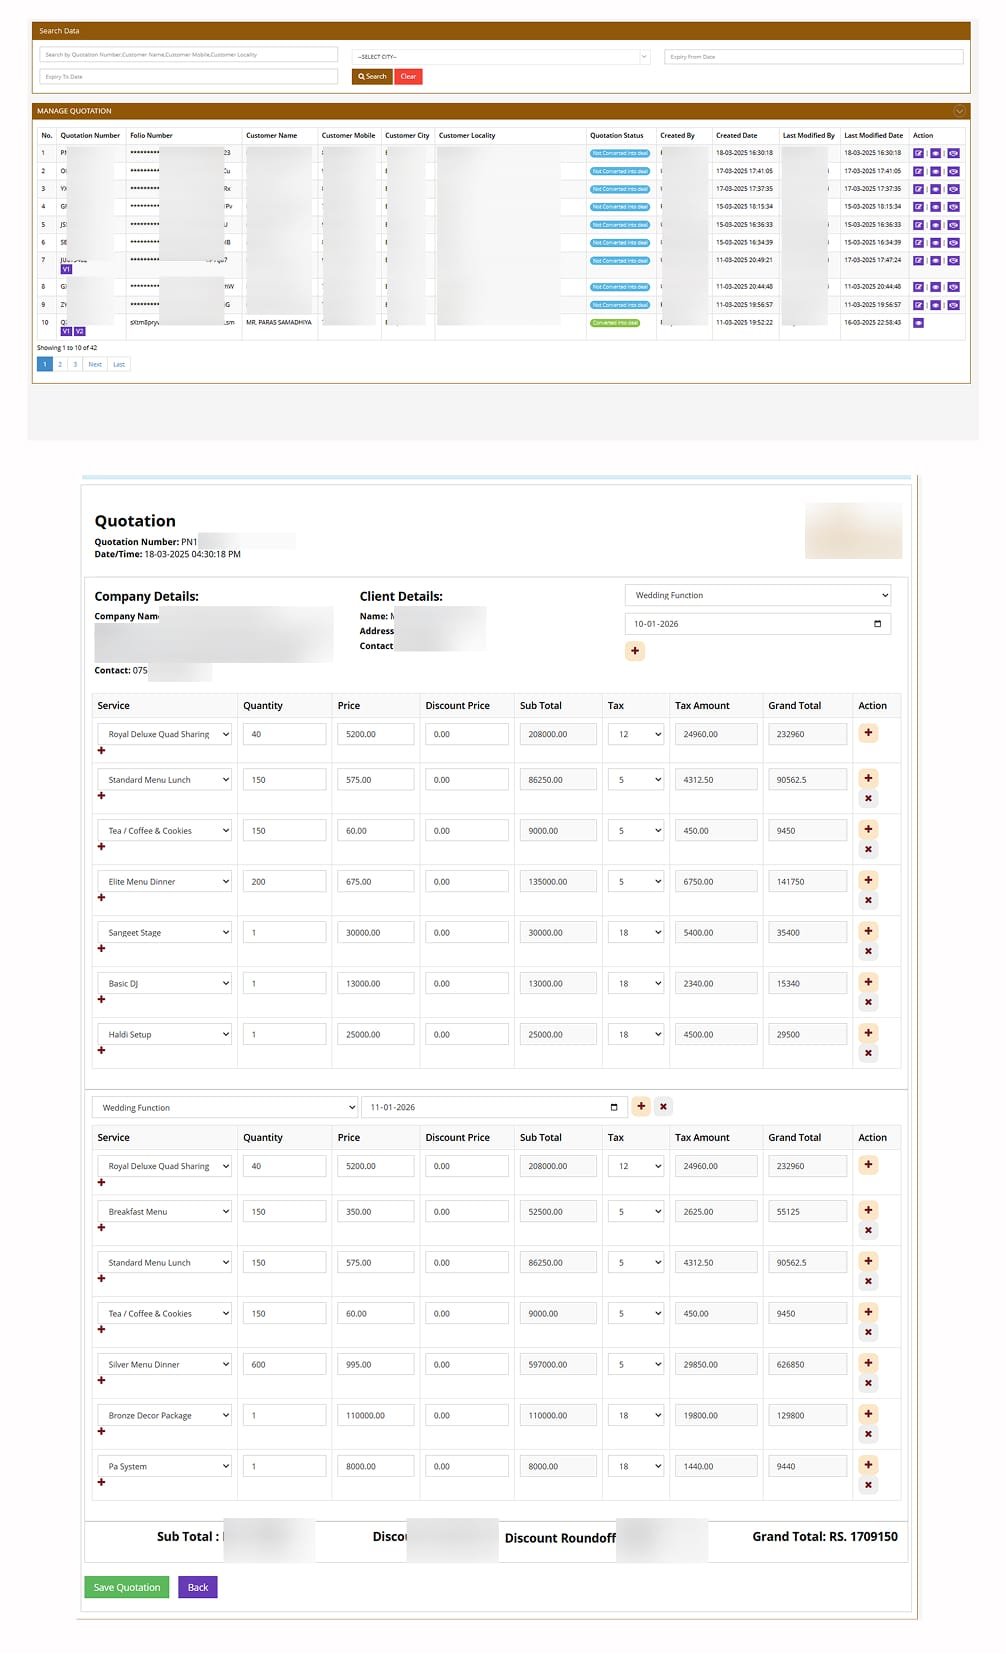This screenshot has width=1006, height=1654.
Task: Click view icon in the Converted into deal row
Action: click(x=918, y=323)
